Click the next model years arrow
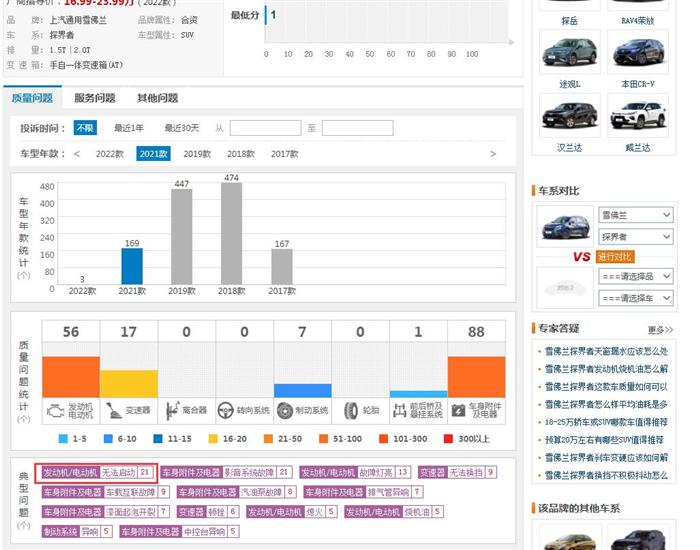 493,154
